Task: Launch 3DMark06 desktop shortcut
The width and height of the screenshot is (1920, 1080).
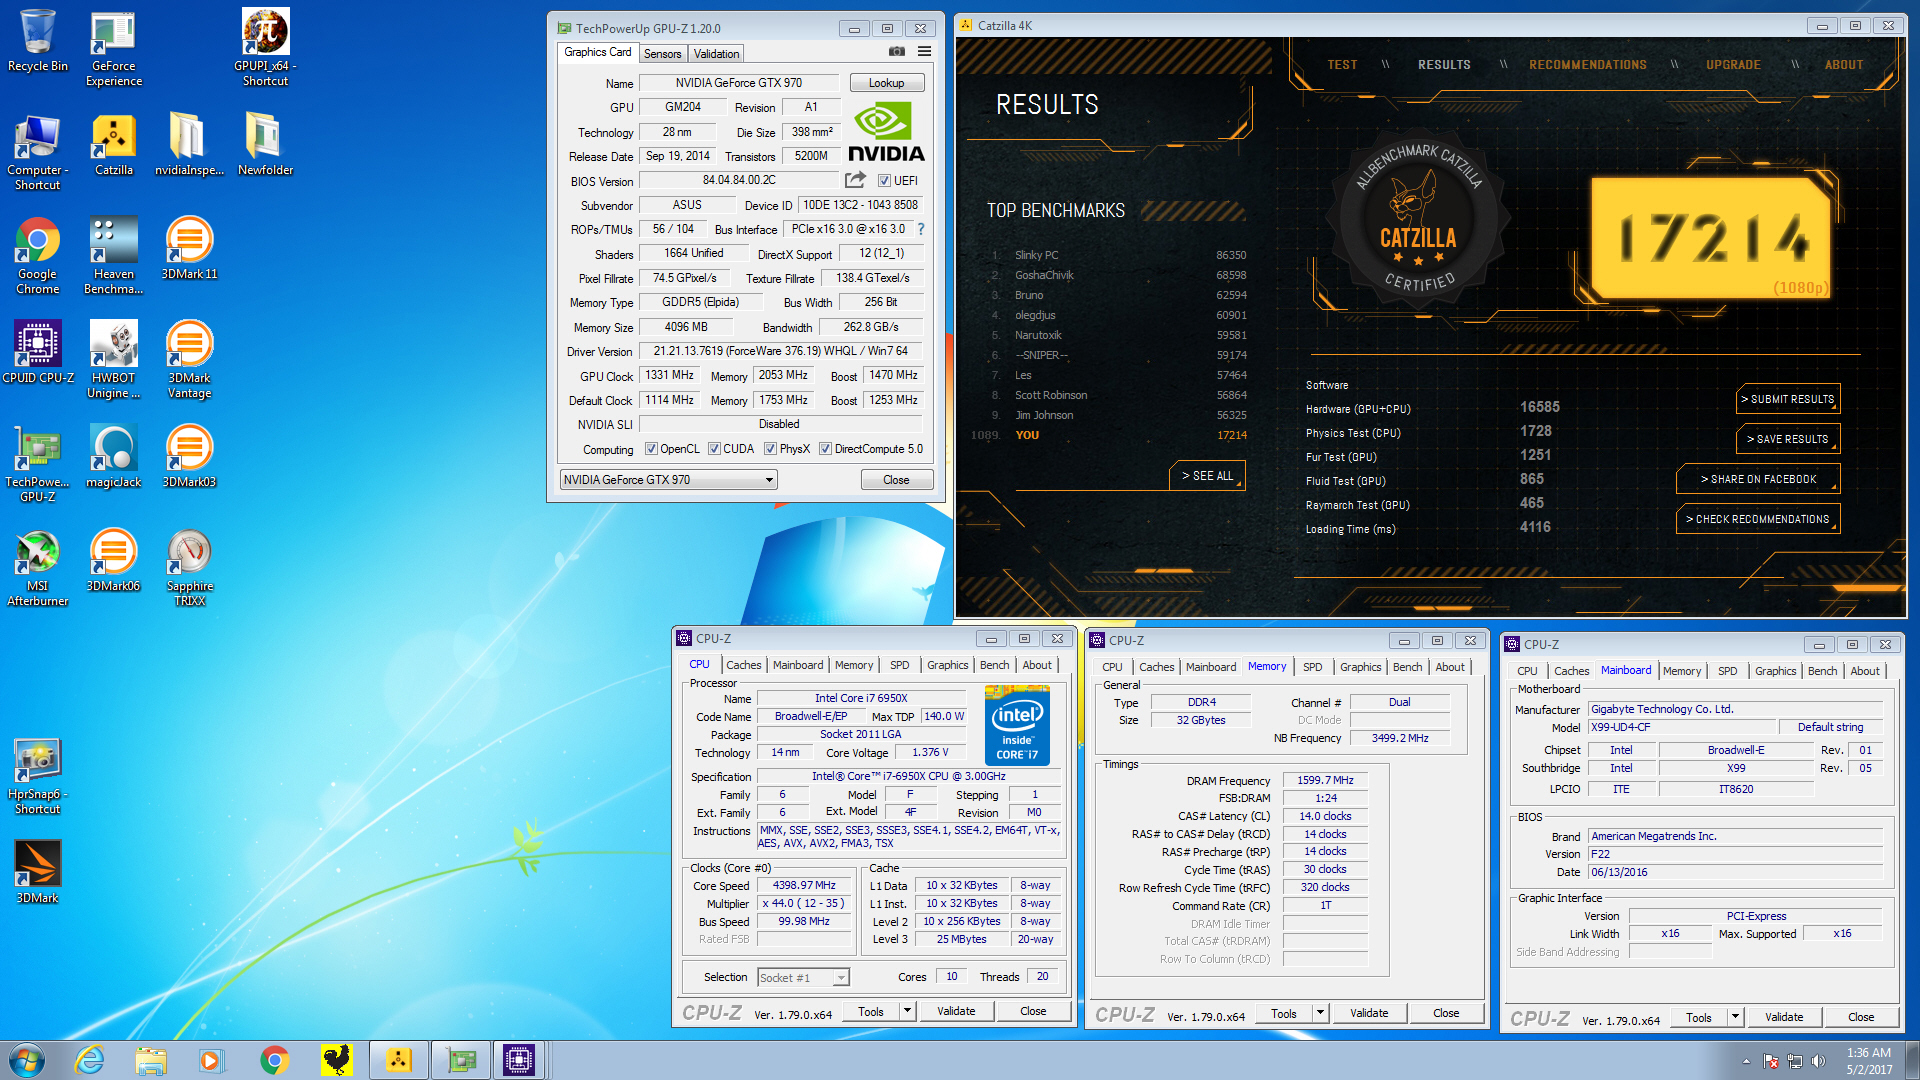Action: click(x=113, y=560)
